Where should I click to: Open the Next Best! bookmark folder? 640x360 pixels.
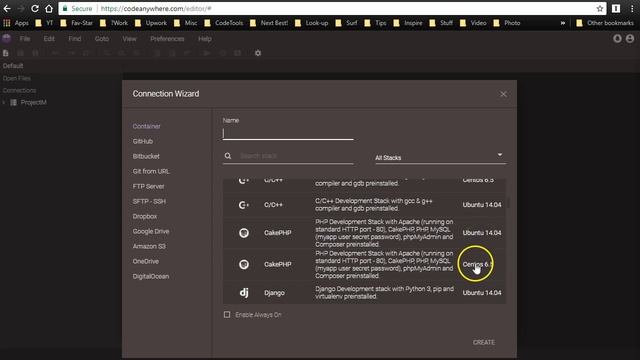coord(269,23)
